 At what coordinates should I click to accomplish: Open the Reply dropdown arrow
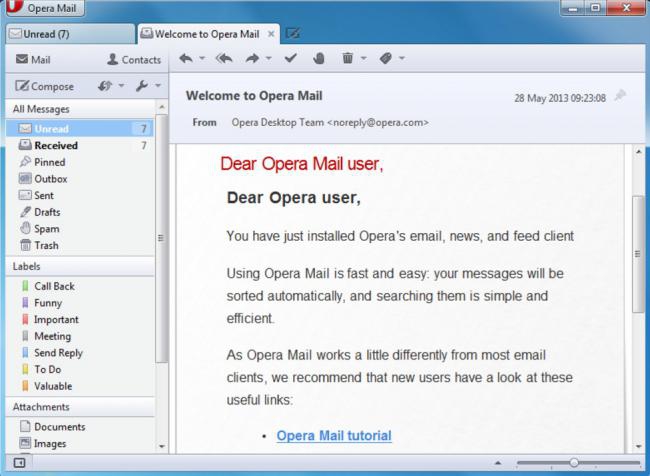pos(202,58)
